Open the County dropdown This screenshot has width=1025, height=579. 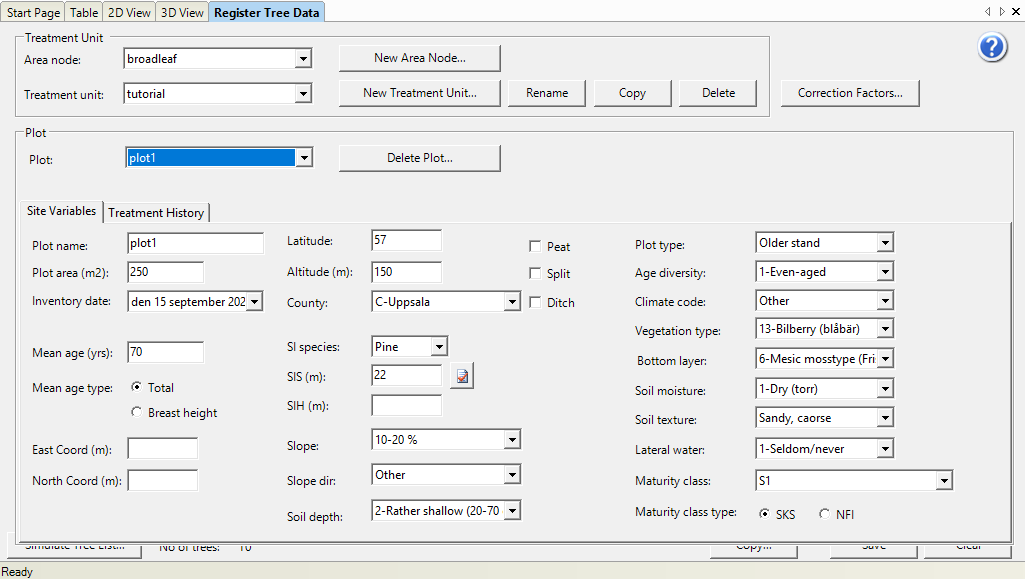coord(512,302)
